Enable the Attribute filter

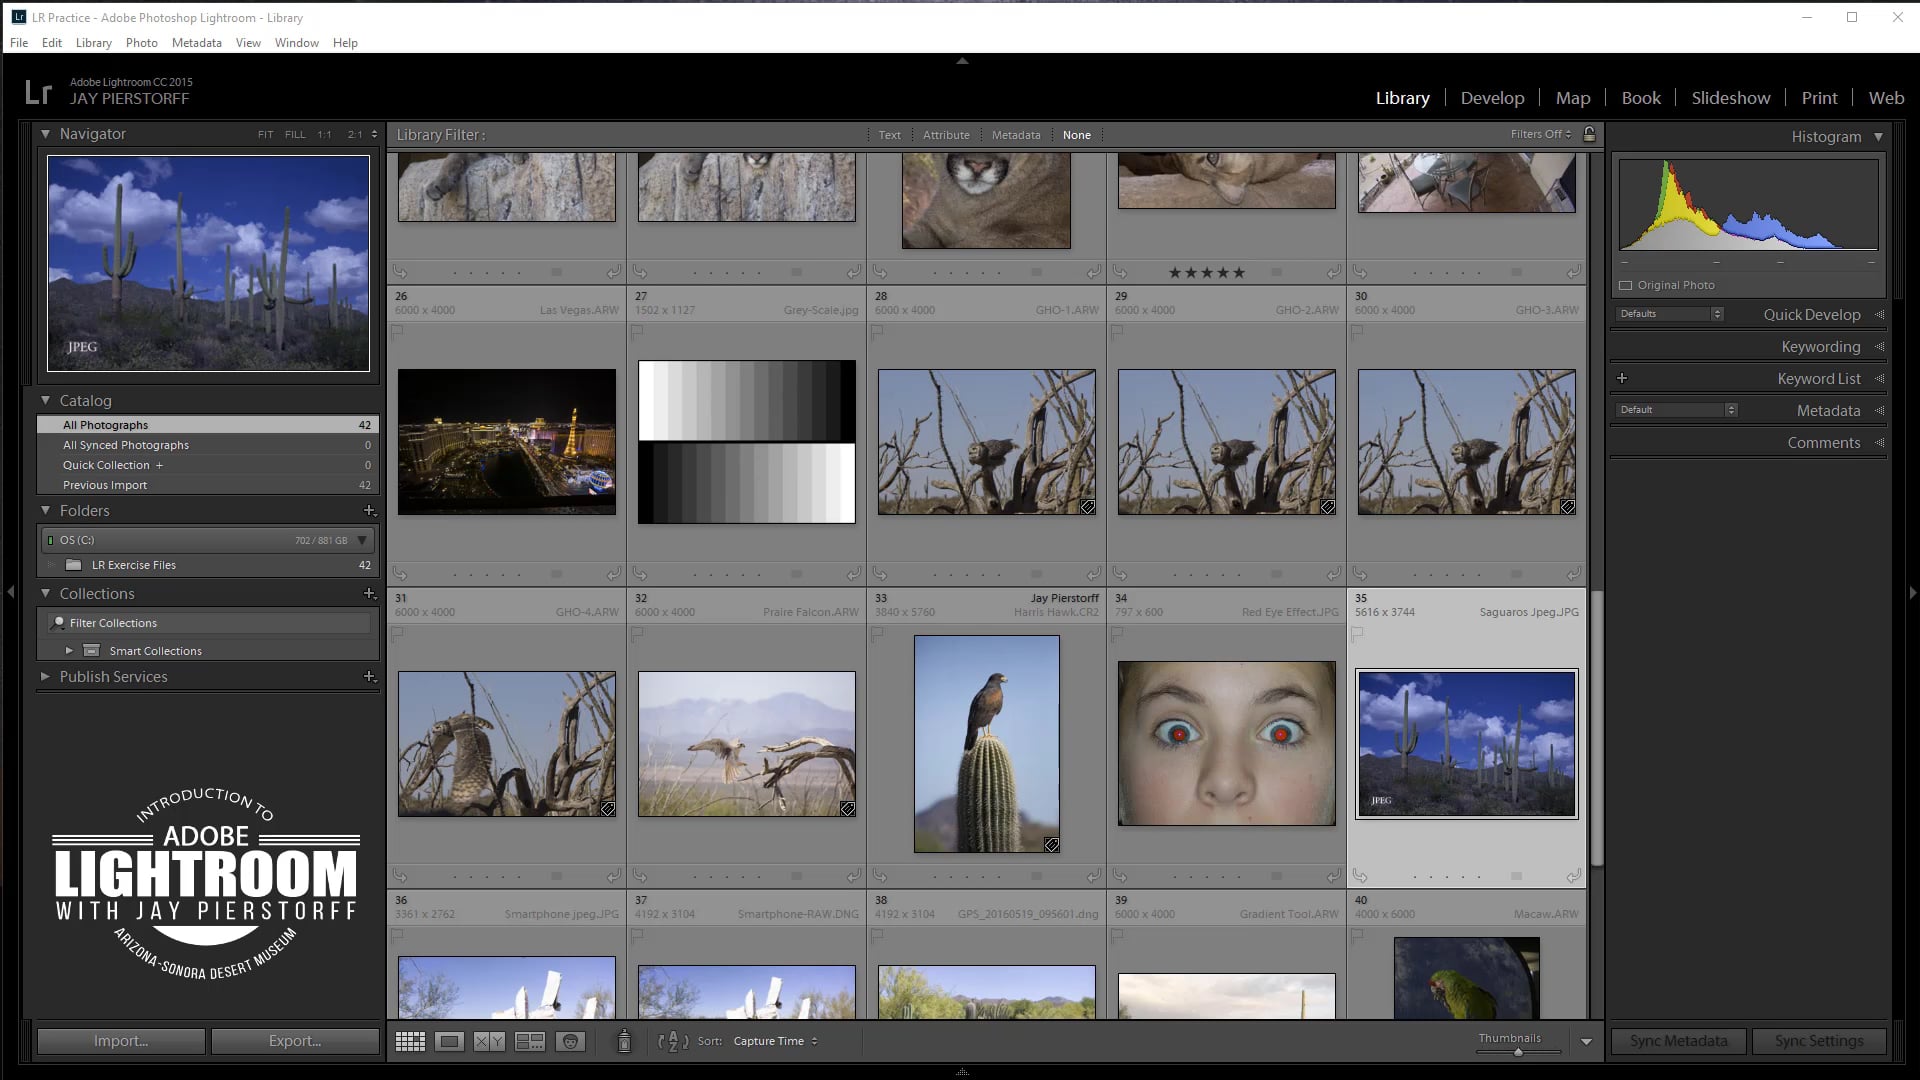click(x=946, y=134)
